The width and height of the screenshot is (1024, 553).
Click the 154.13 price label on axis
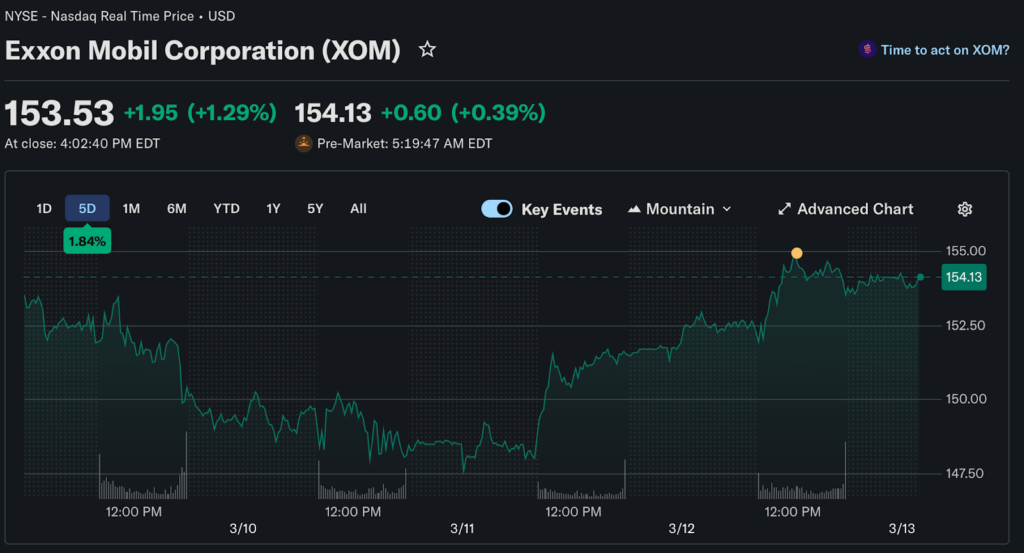(964, 278)
